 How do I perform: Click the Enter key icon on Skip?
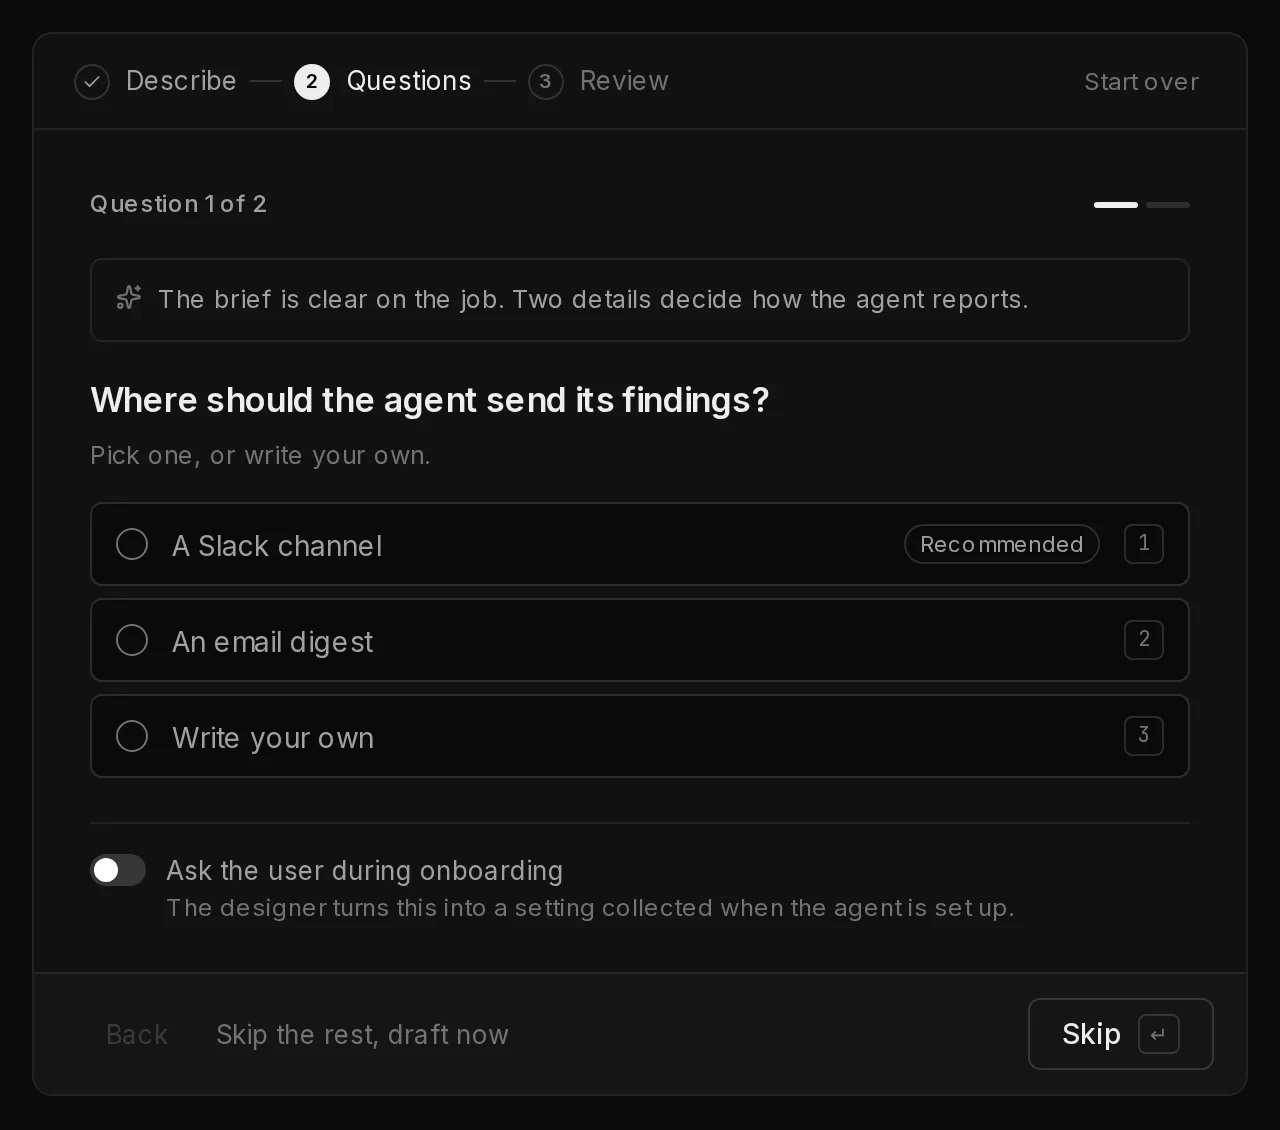click(x=1158, y=1034)
